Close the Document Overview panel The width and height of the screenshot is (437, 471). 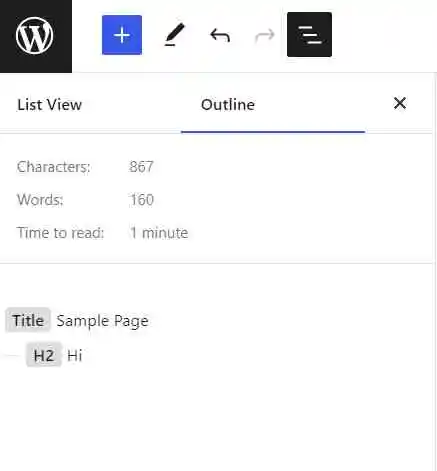(x=400, y=103)
